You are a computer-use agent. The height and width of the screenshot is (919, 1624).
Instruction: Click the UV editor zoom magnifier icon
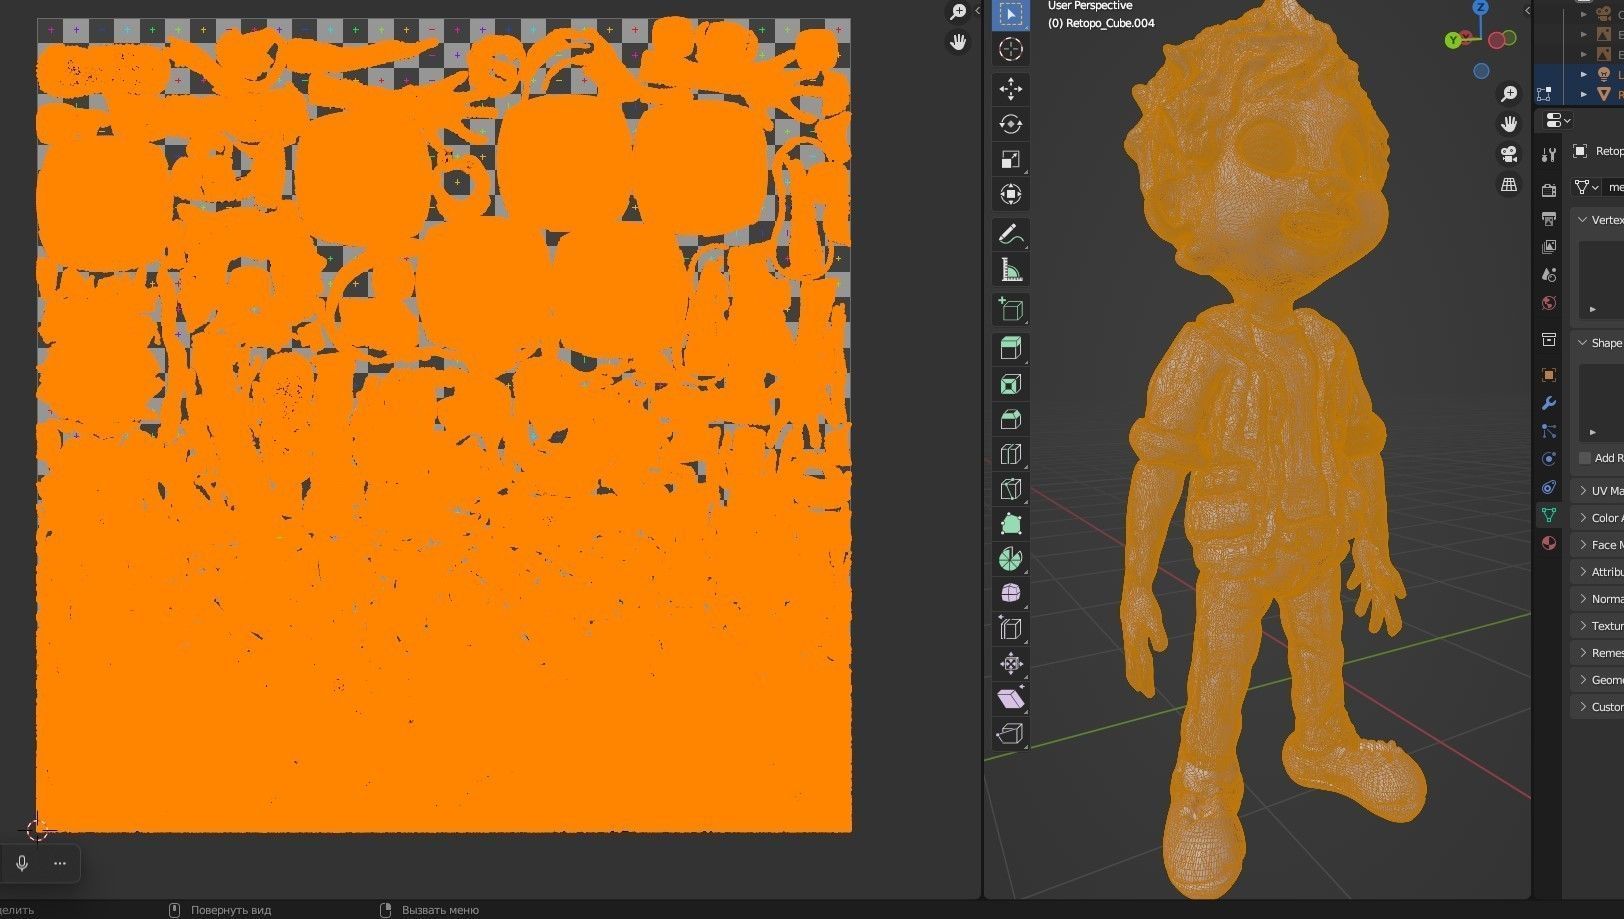[958, 12]
